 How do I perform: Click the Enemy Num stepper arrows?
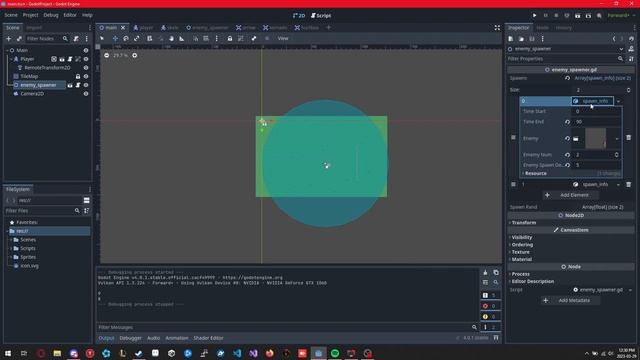(616, 155)
